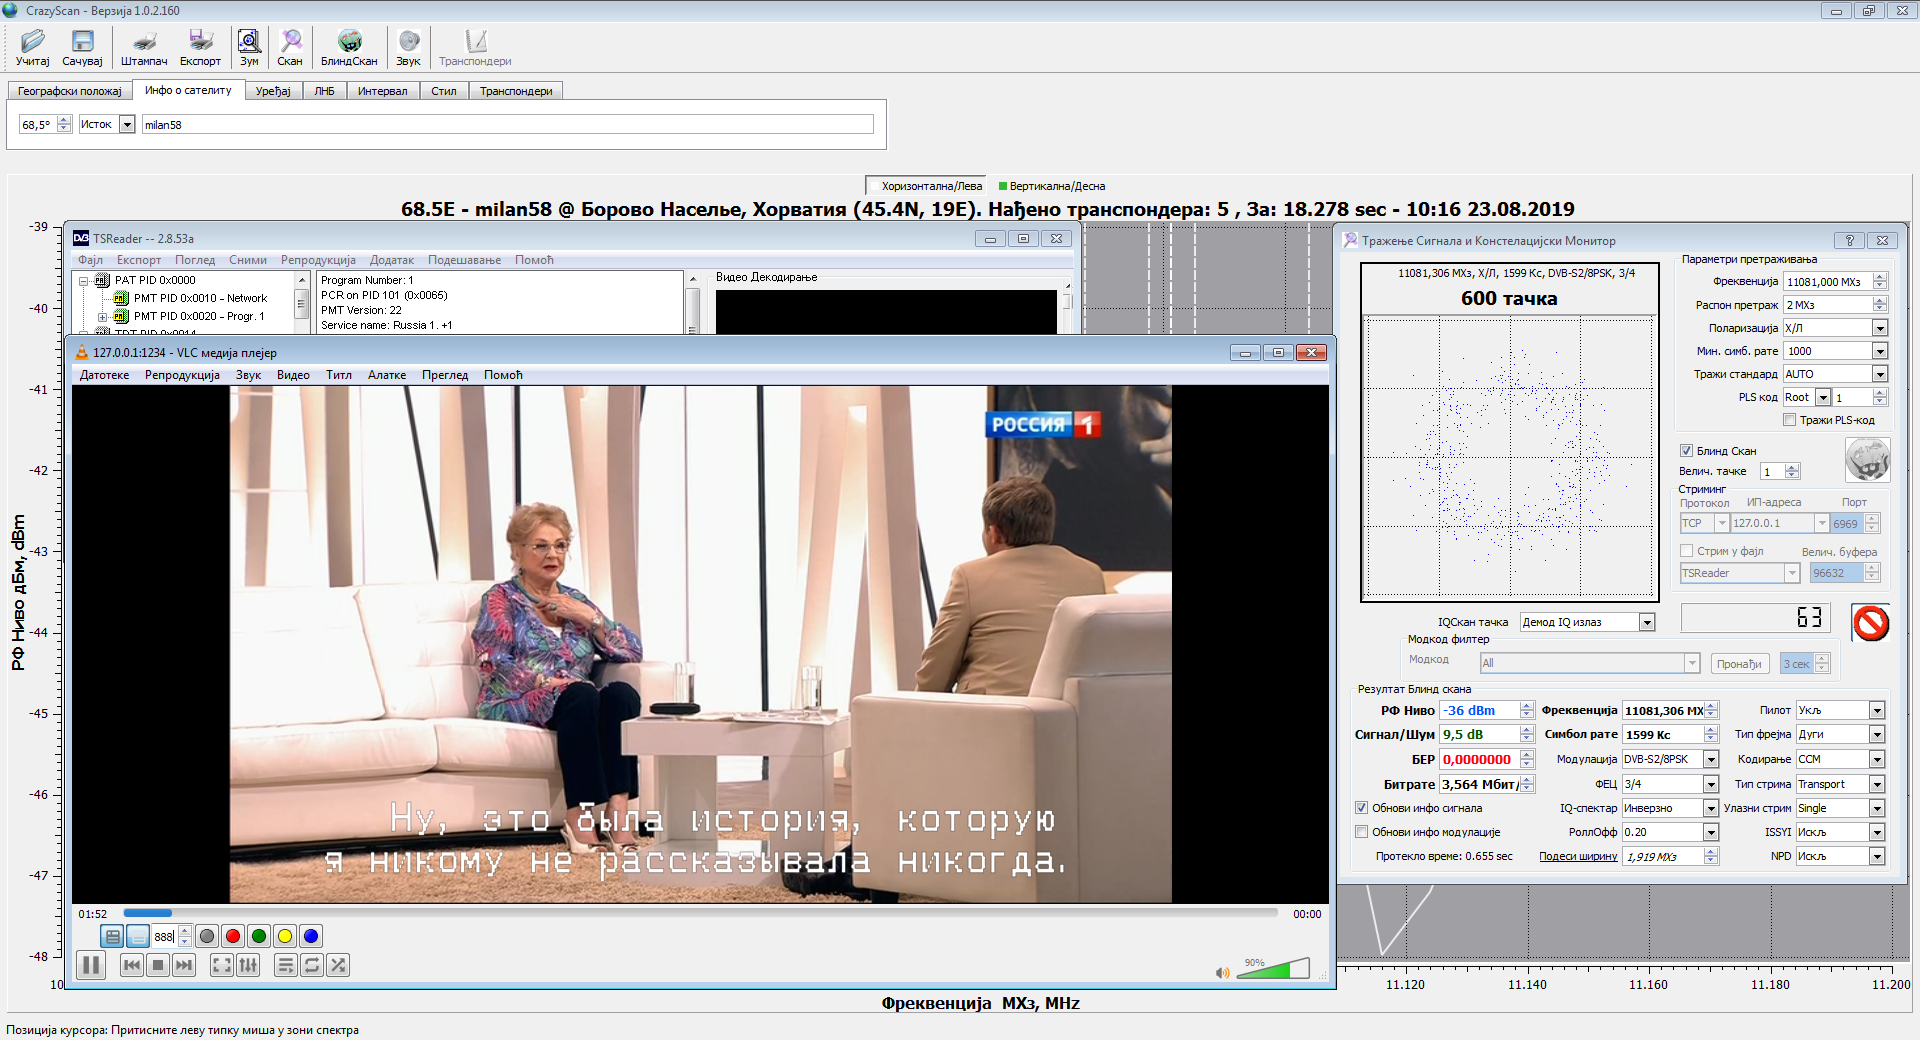Click VLC next media button
The height and width of the screenshot is (1040, 1920).
click(184, 965)
